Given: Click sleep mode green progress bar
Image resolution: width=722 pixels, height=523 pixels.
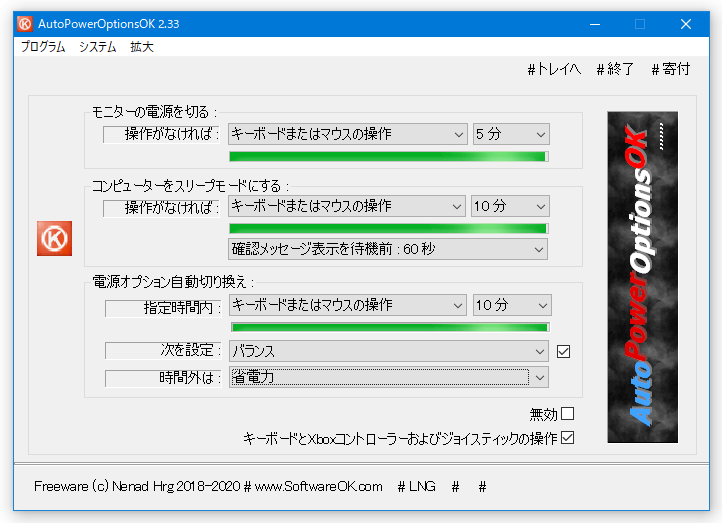Looking at the screenshot, I should click(389, 228).
